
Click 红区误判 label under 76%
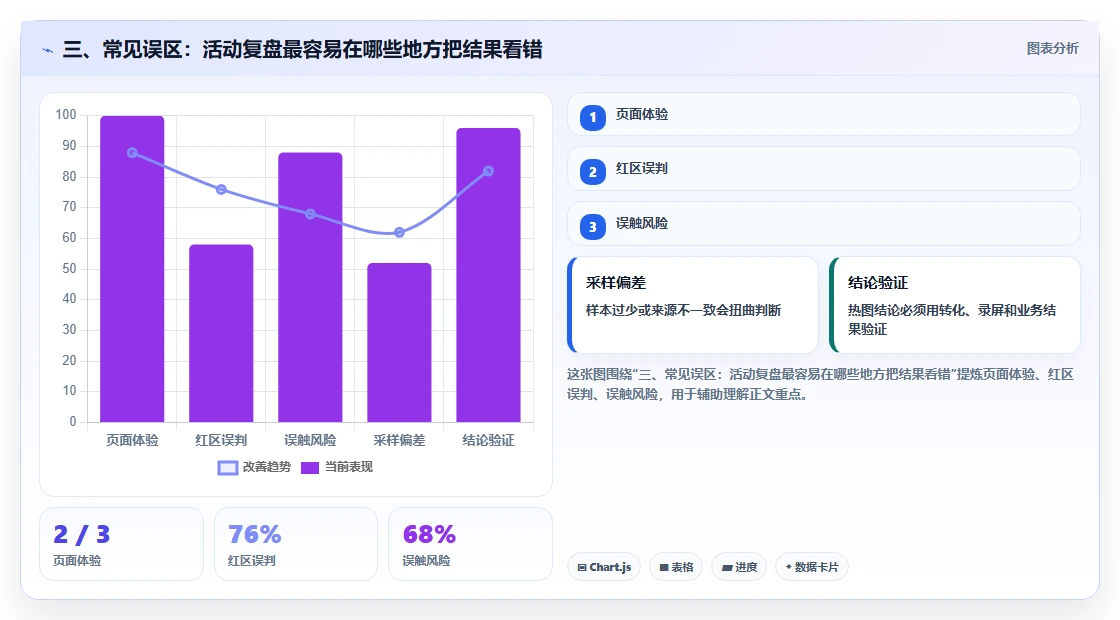click(x=251, y=561)
